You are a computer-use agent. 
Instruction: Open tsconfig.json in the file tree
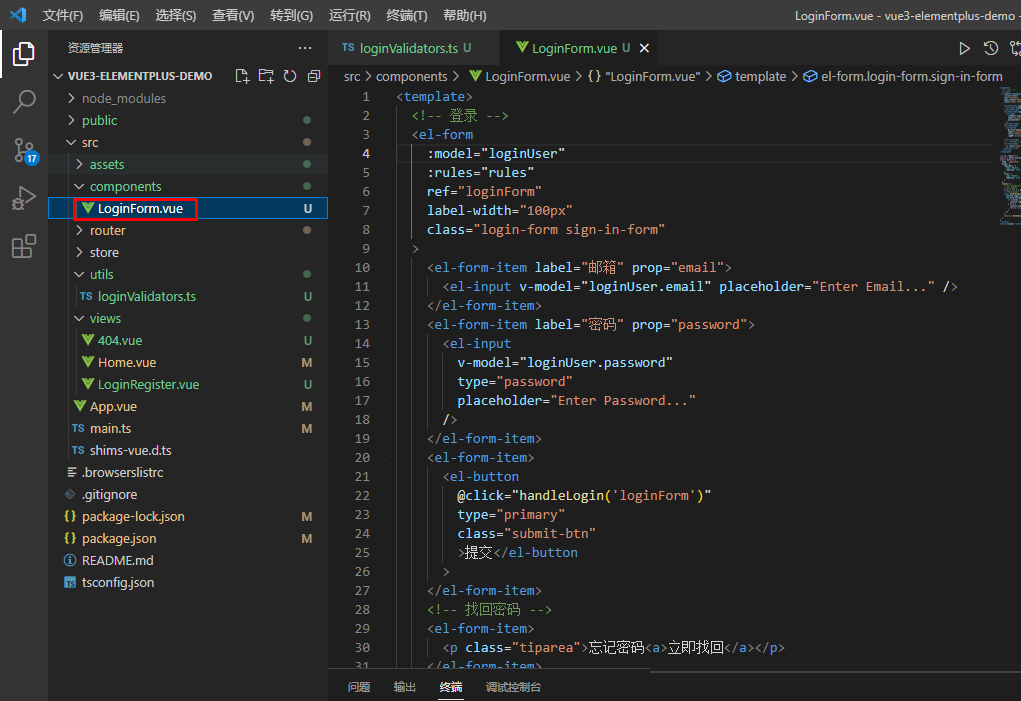[x=188, y=583]
